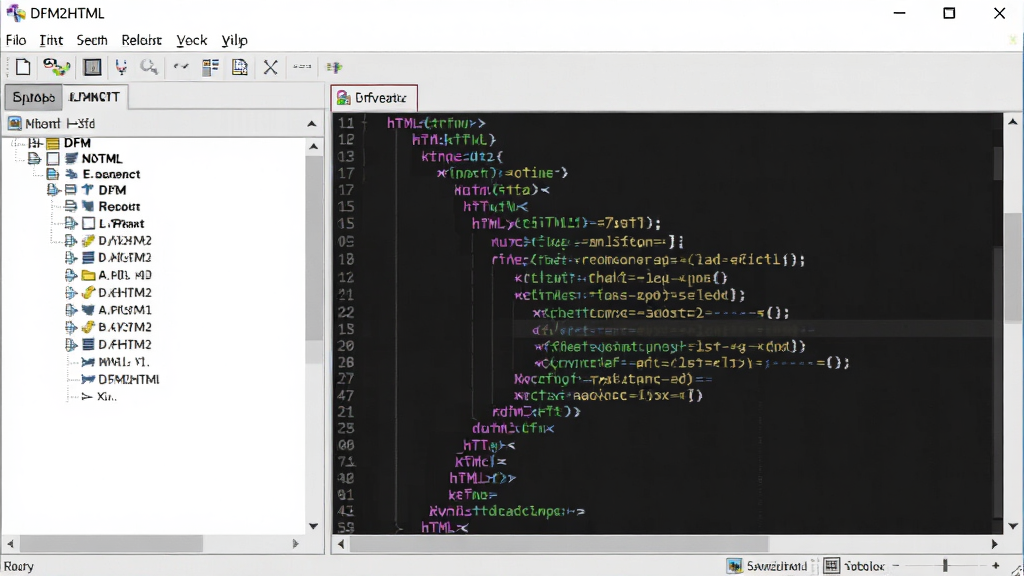The width and height of the screenshot is (1024, 576).
Task: Click the blue icon next to E.ɒanenct
Action: [72, 174]
